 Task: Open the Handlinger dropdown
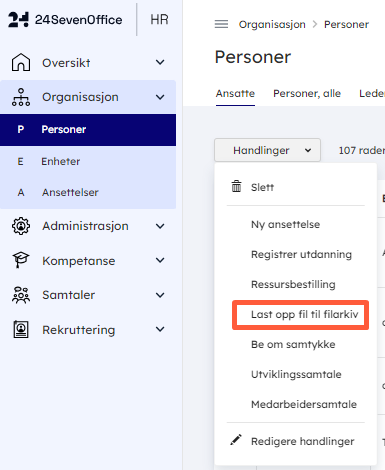point(267,150)
